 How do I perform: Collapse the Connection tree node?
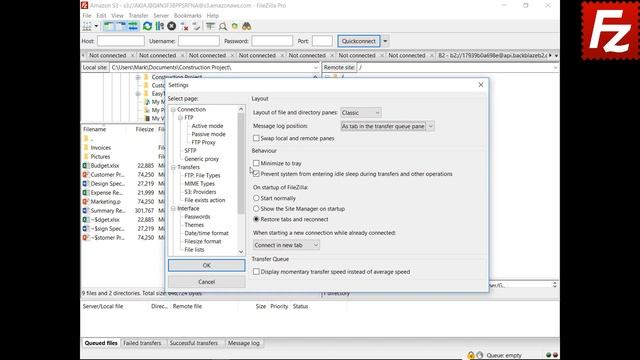tap(173, 110)
